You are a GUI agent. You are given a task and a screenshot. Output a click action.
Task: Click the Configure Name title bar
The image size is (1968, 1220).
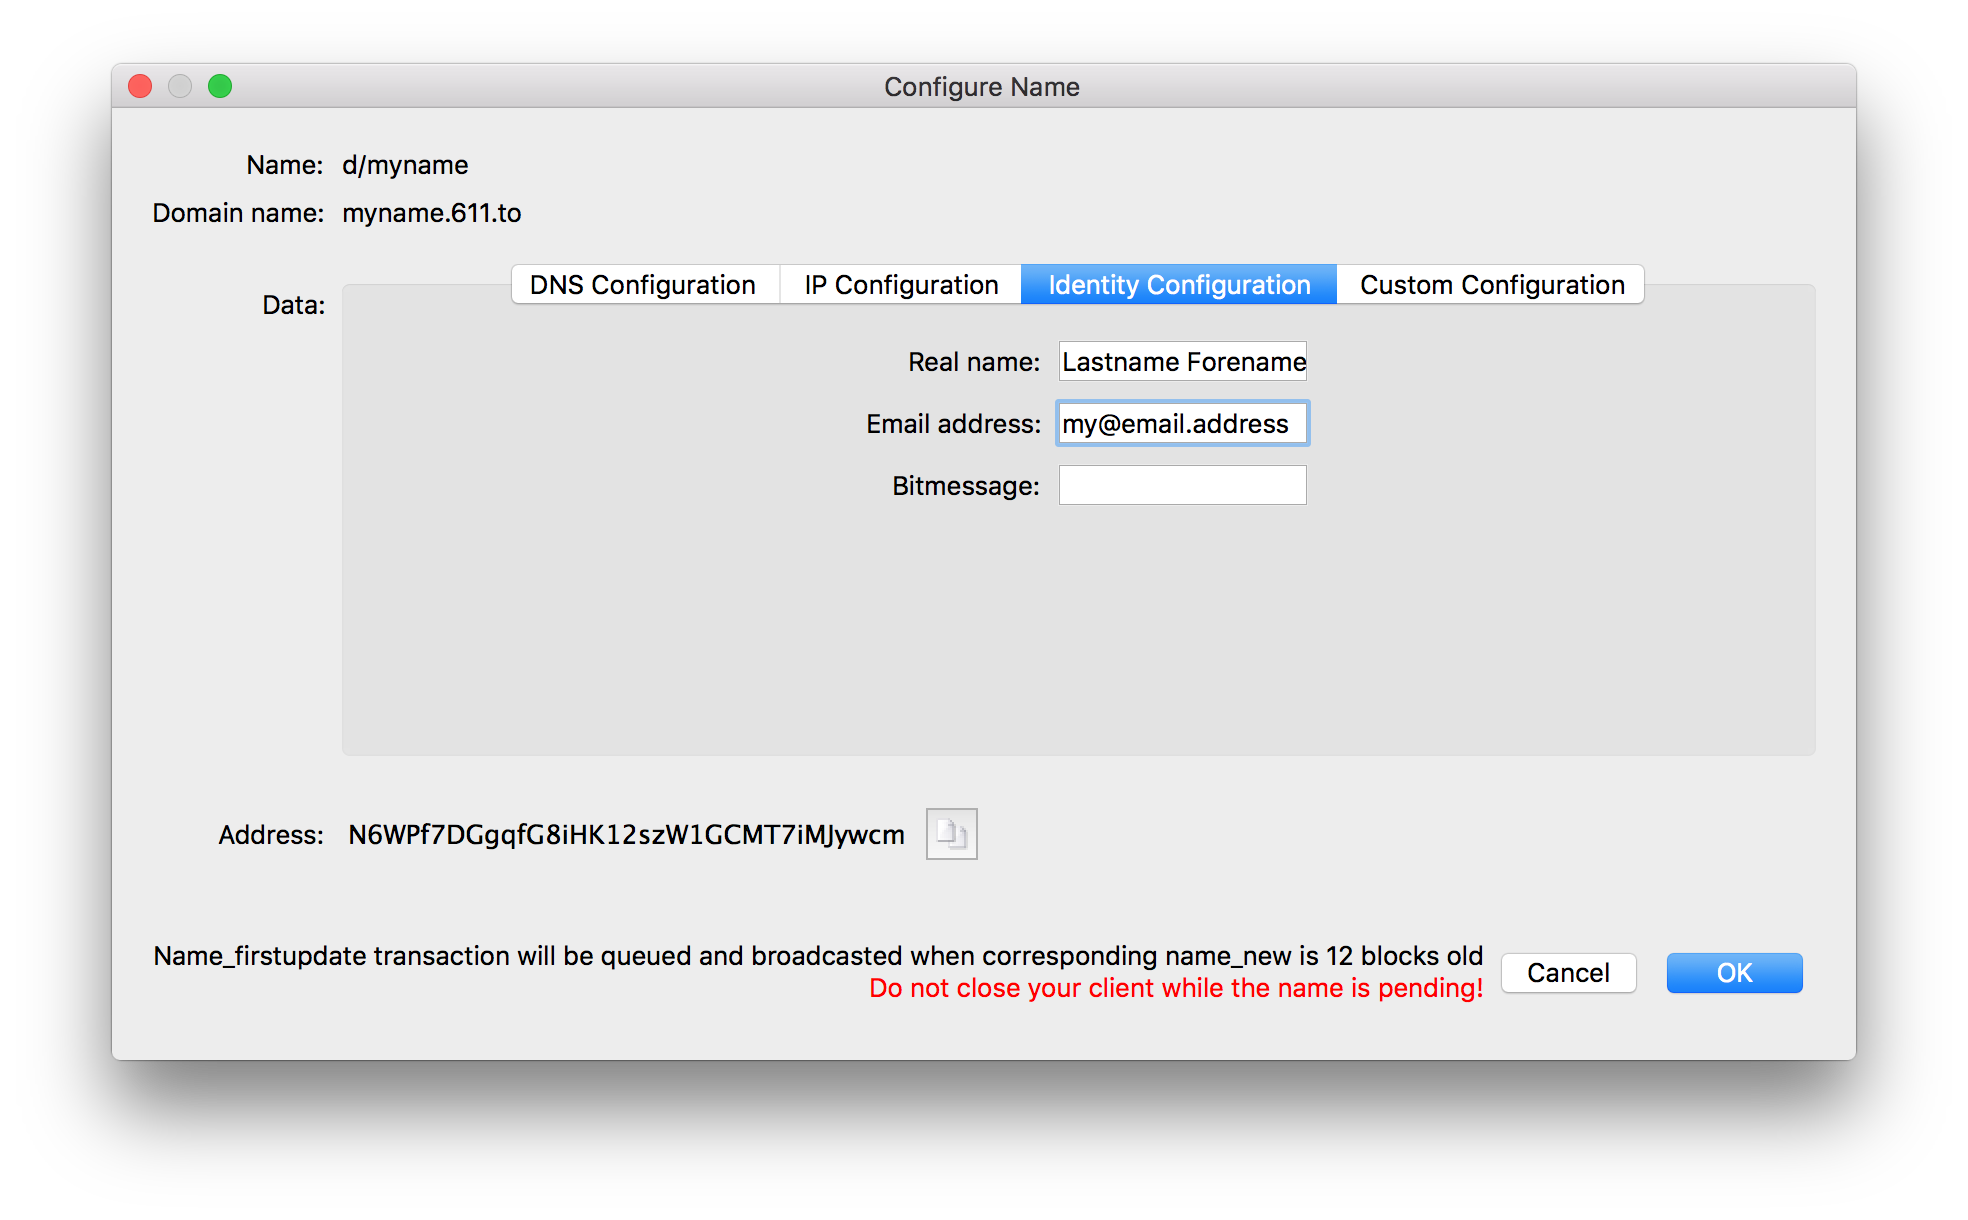tap(981, 87)
